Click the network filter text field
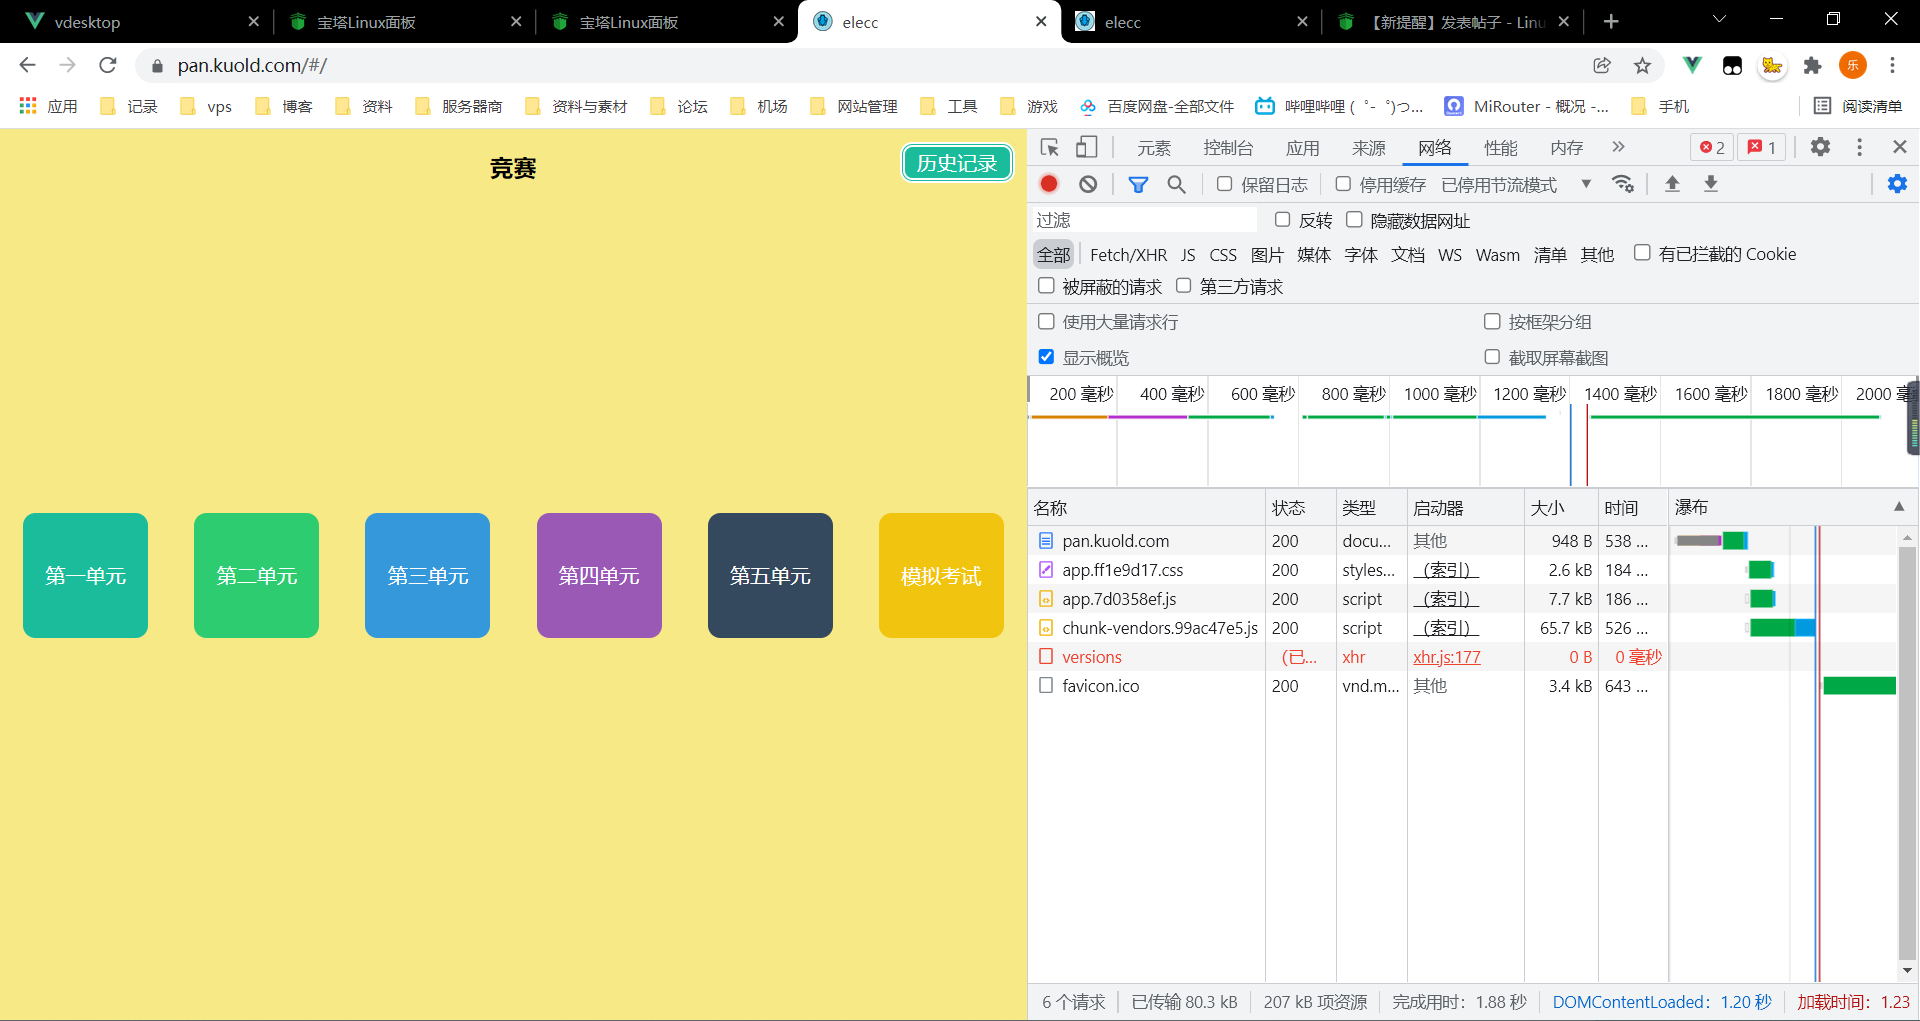Viewport: 1920px width, 1021px height. click(x=1144, y=220)
